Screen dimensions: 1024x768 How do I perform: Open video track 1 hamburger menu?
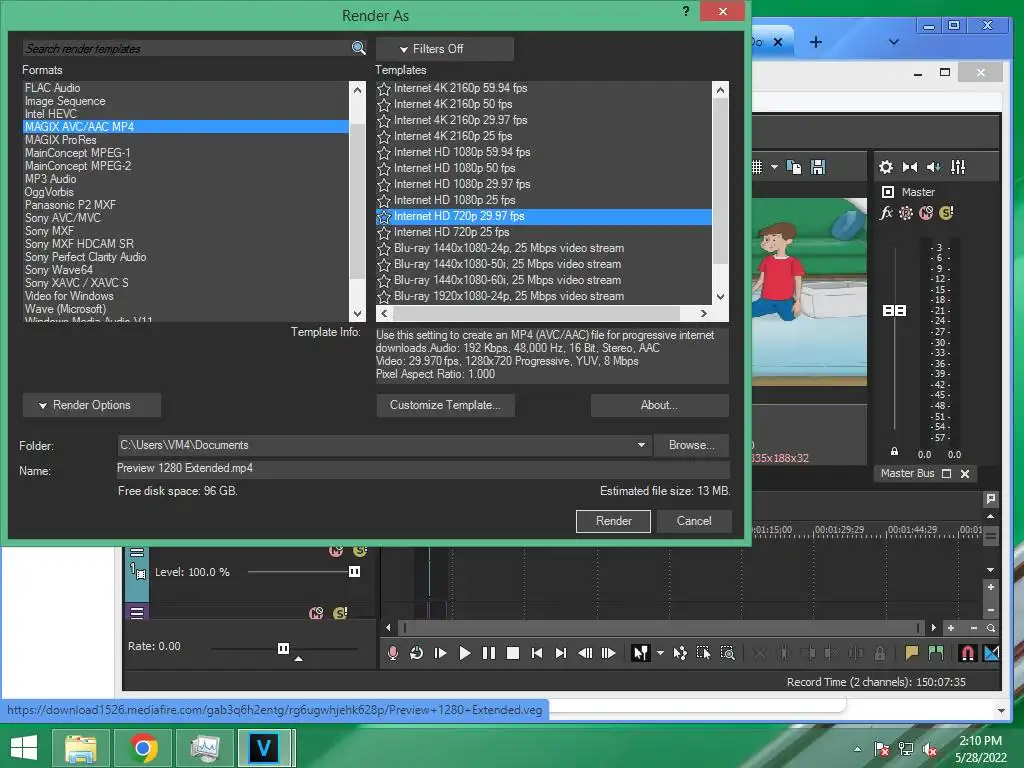[136, 552]
